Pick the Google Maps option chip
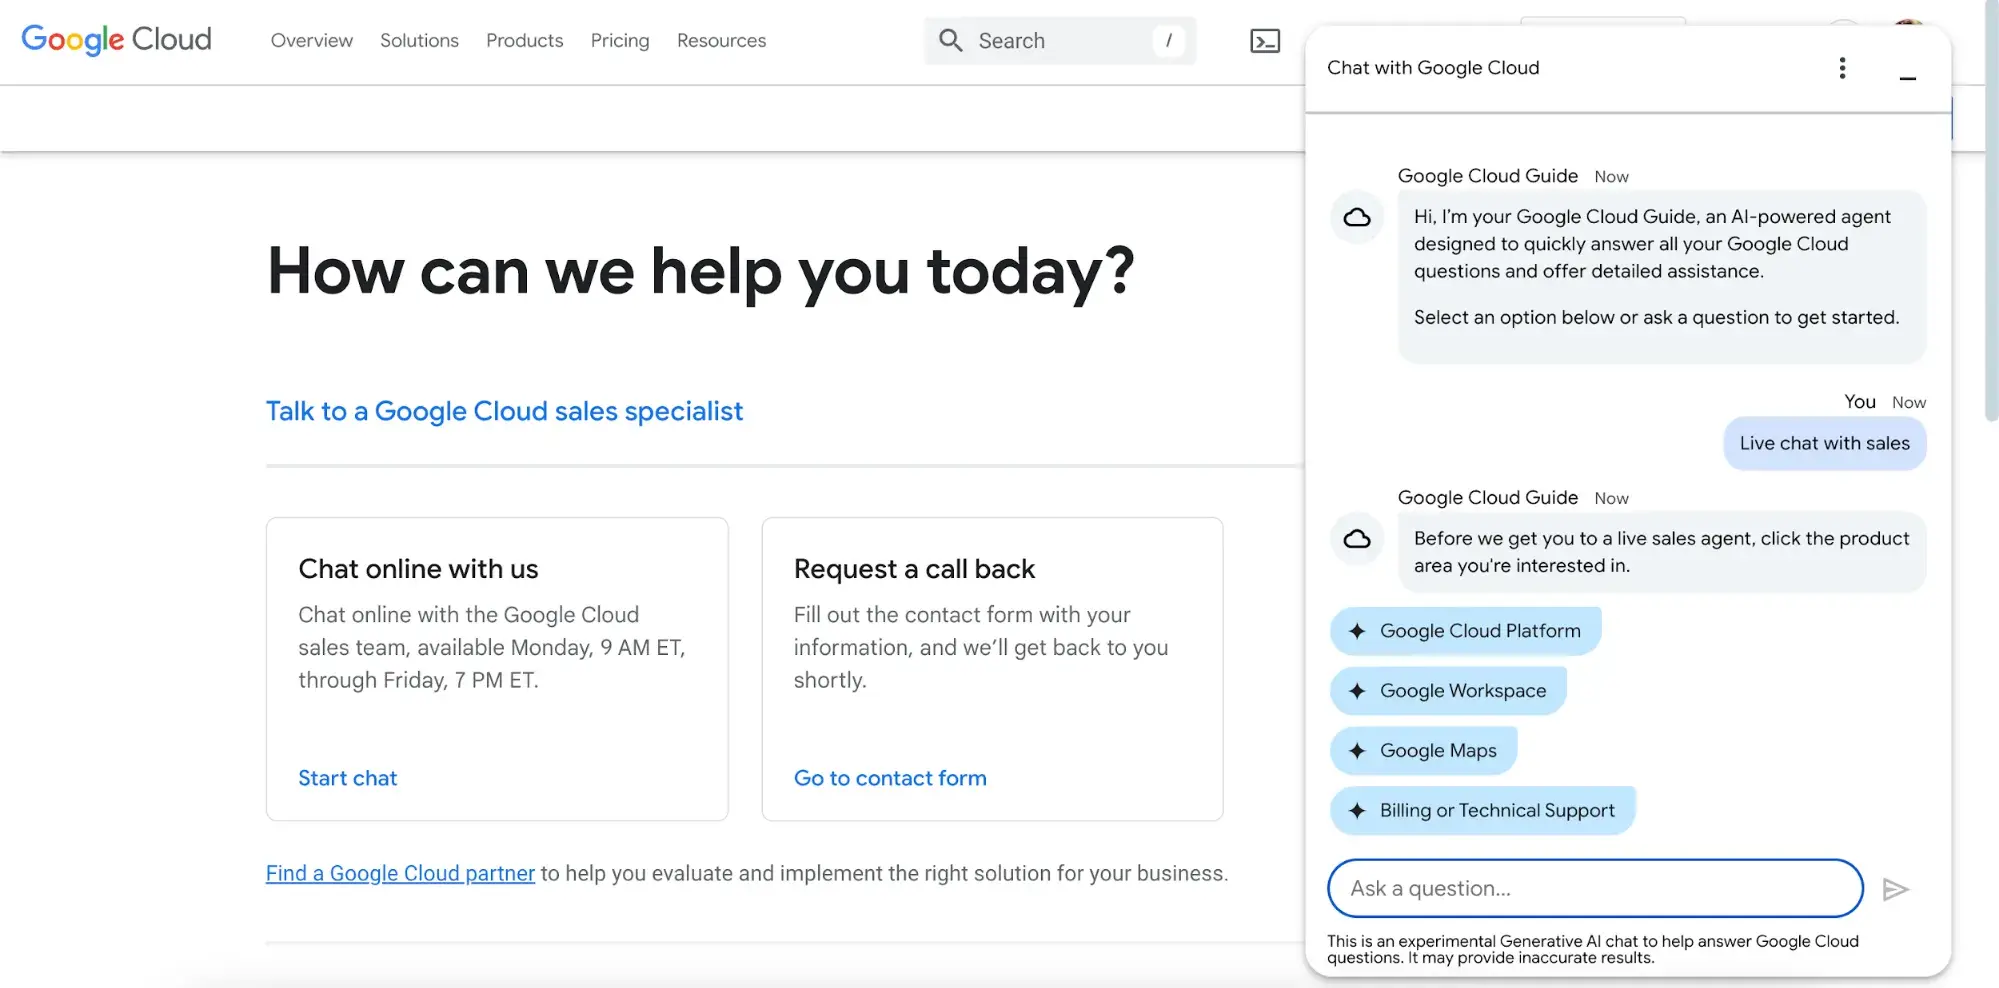1999x988 pixels. pos(1423,751)
